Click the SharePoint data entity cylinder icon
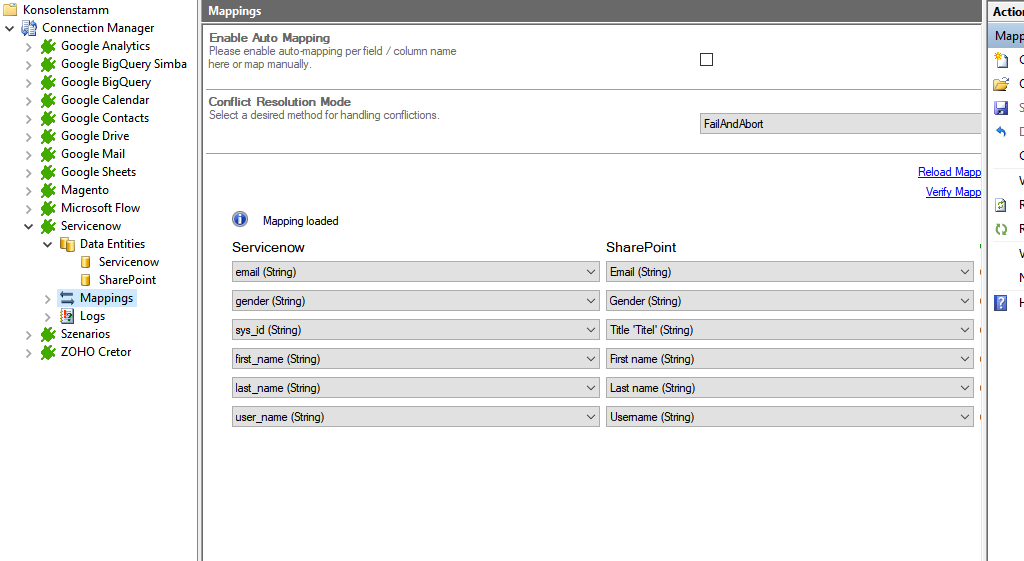 (86, 280)
